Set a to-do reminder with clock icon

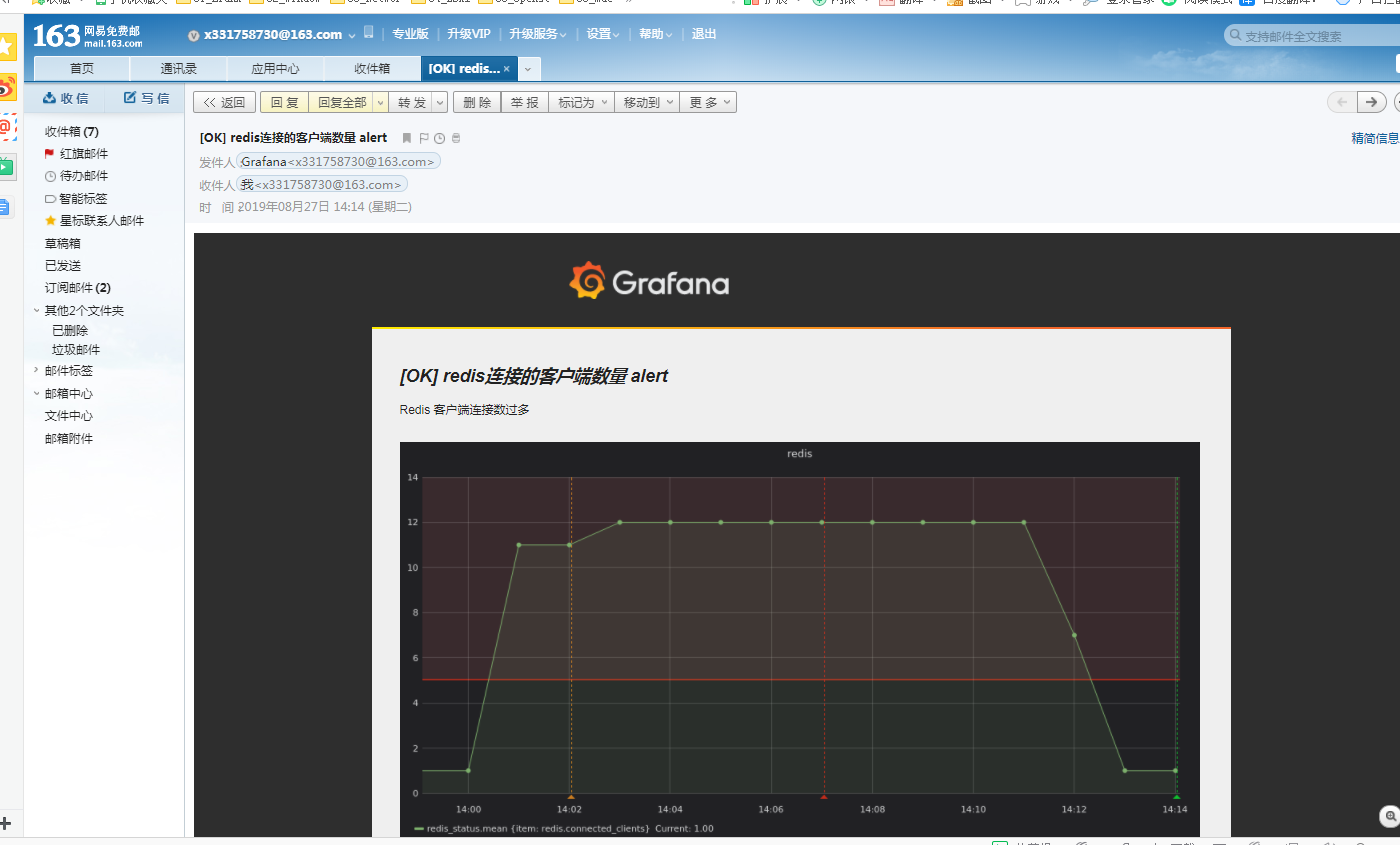(439, 138)
